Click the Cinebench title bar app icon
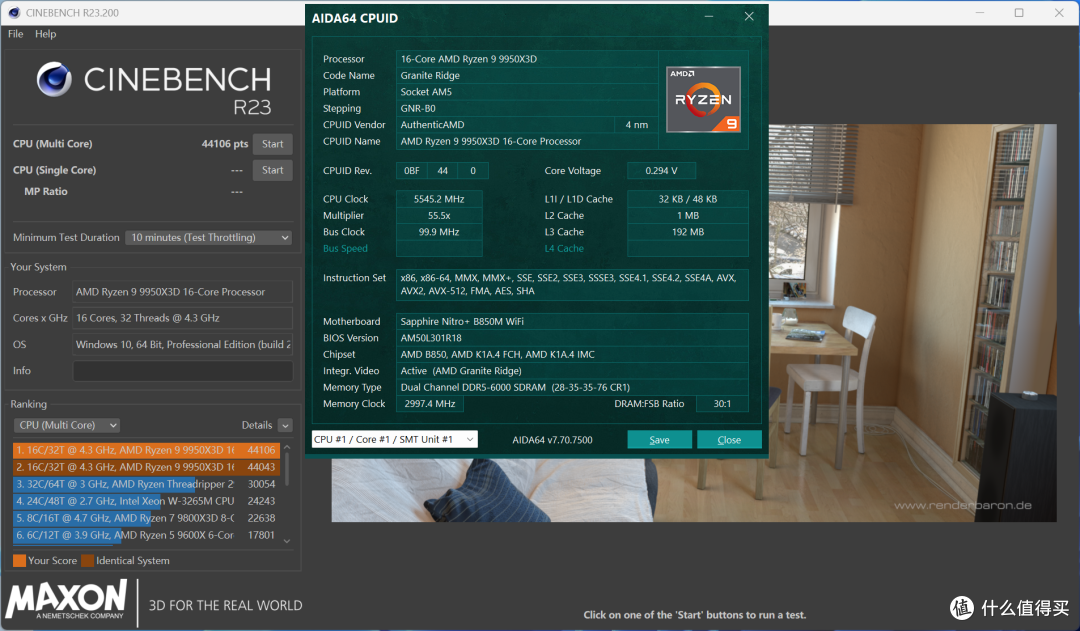 coord(14,12)
